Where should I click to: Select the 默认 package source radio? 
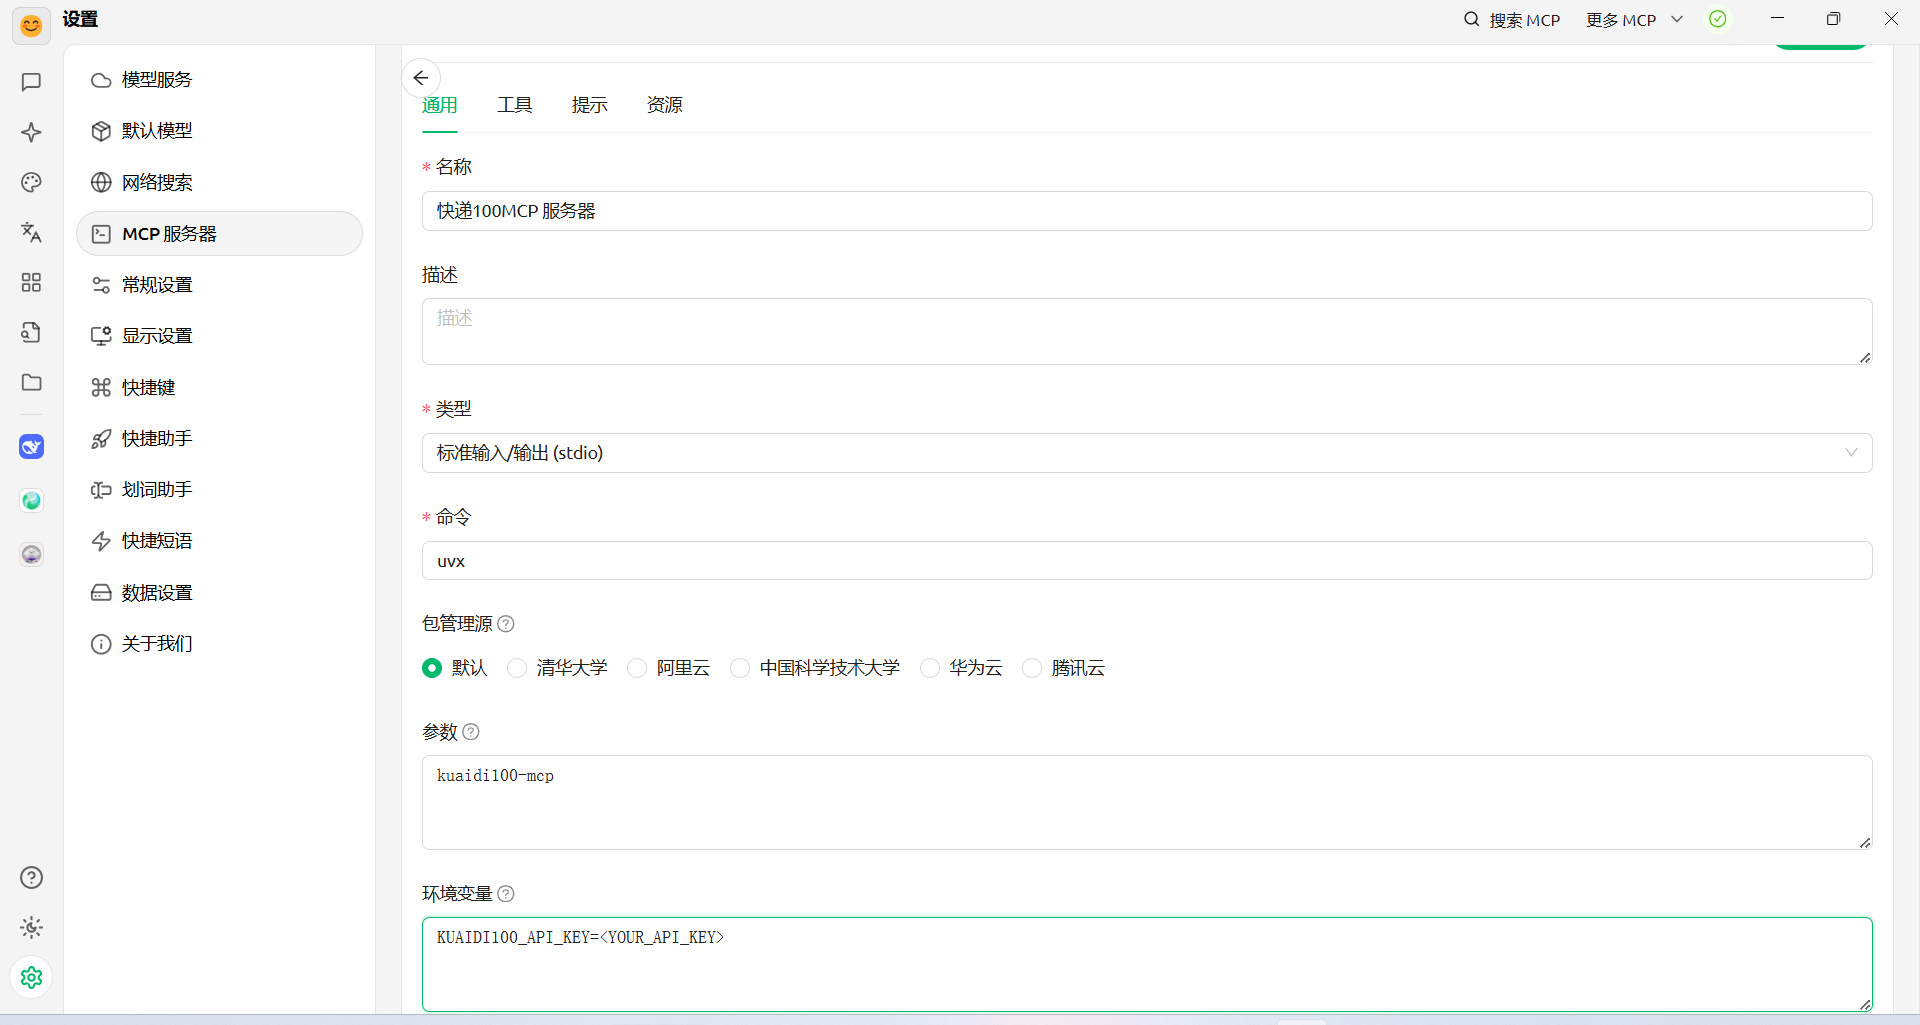click(x=432, y=668)
